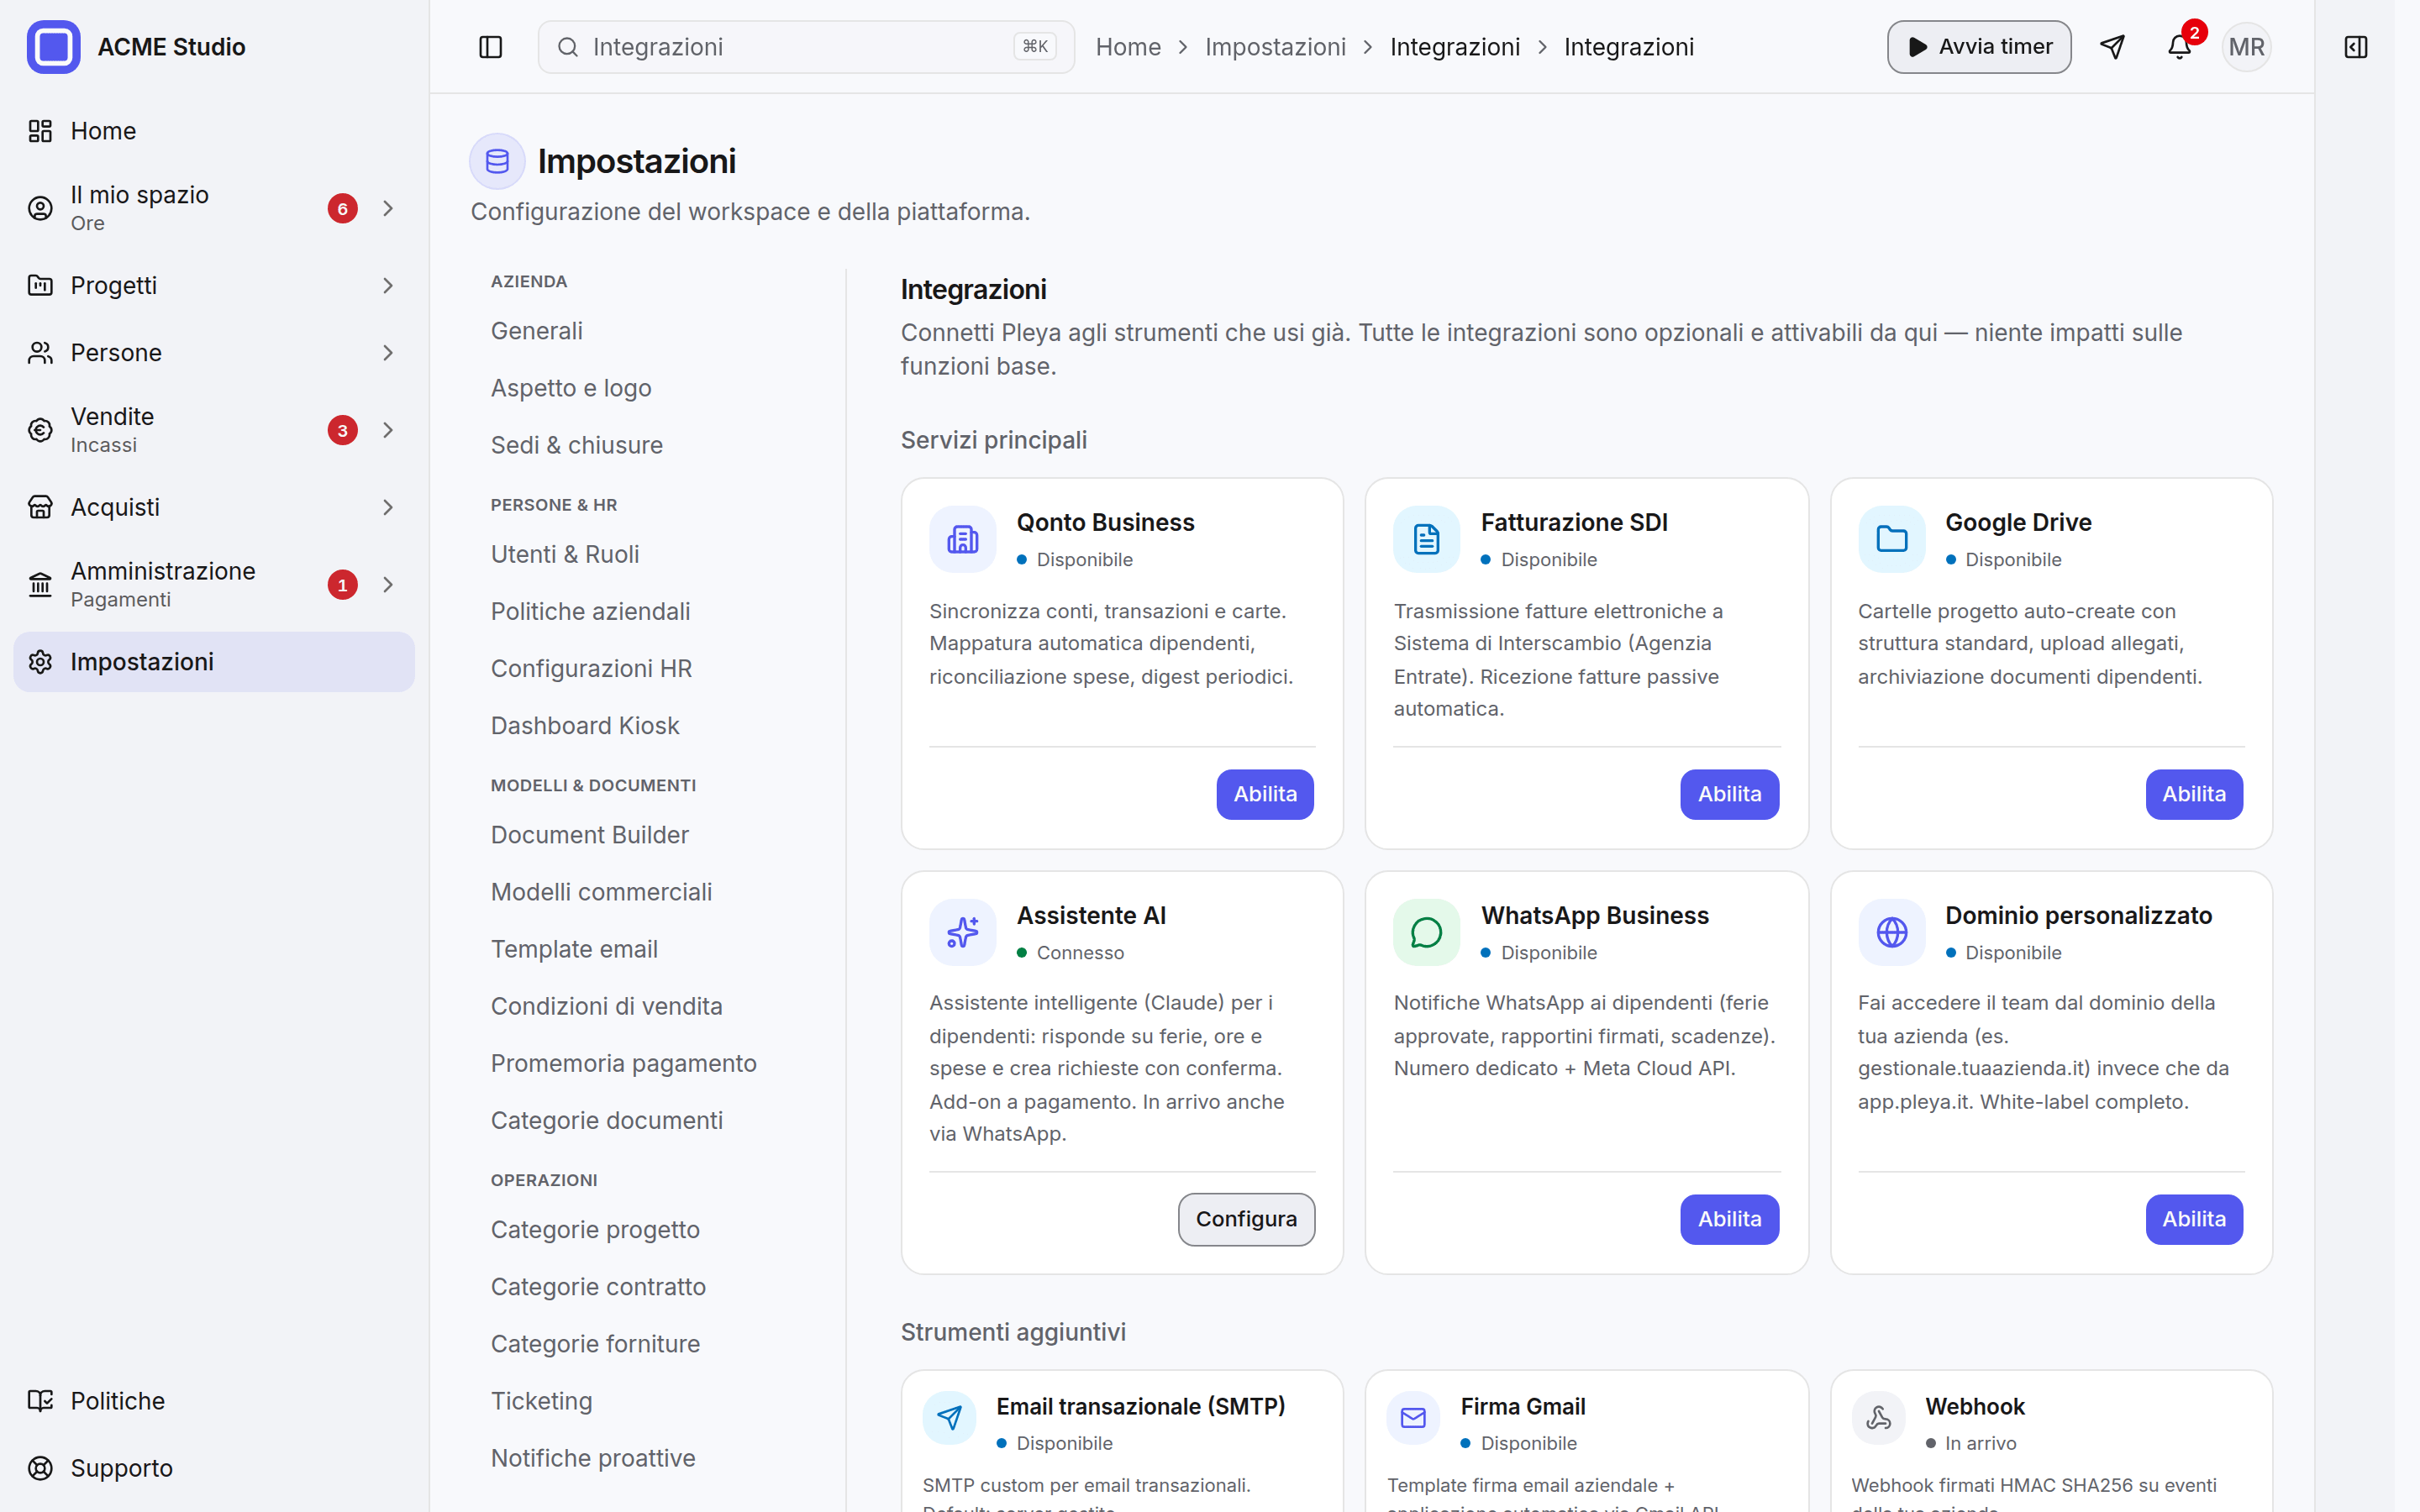Configure the Assistente AI integration

[1245, 1219]
